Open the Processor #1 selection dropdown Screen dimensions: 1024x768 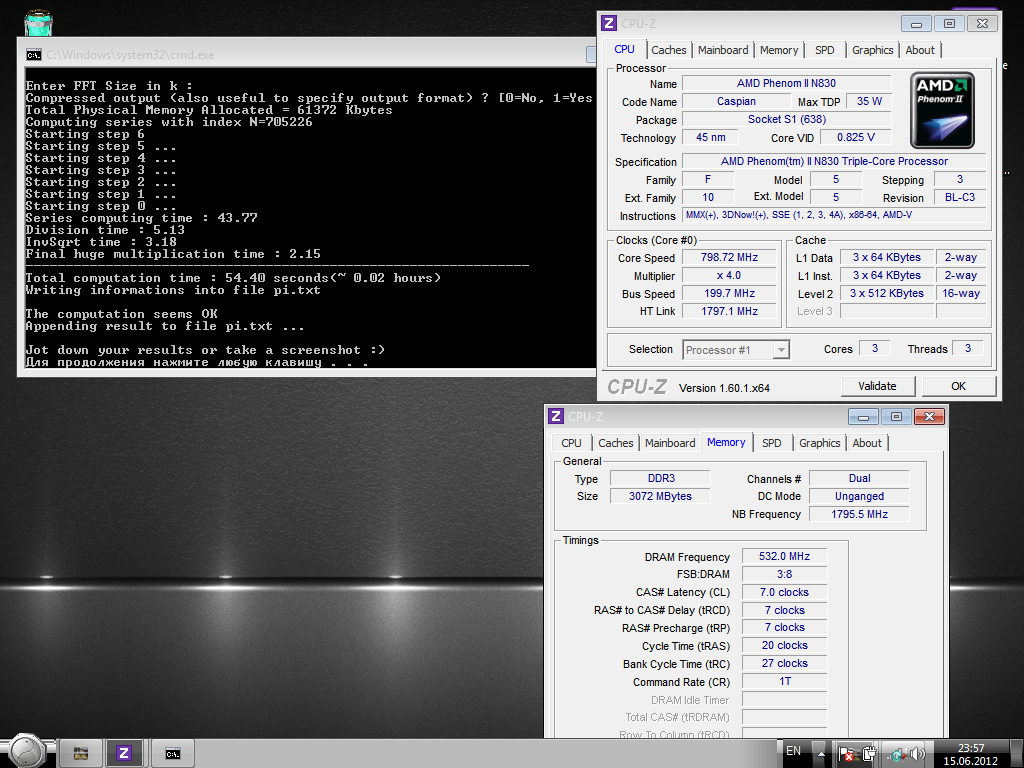736,350
